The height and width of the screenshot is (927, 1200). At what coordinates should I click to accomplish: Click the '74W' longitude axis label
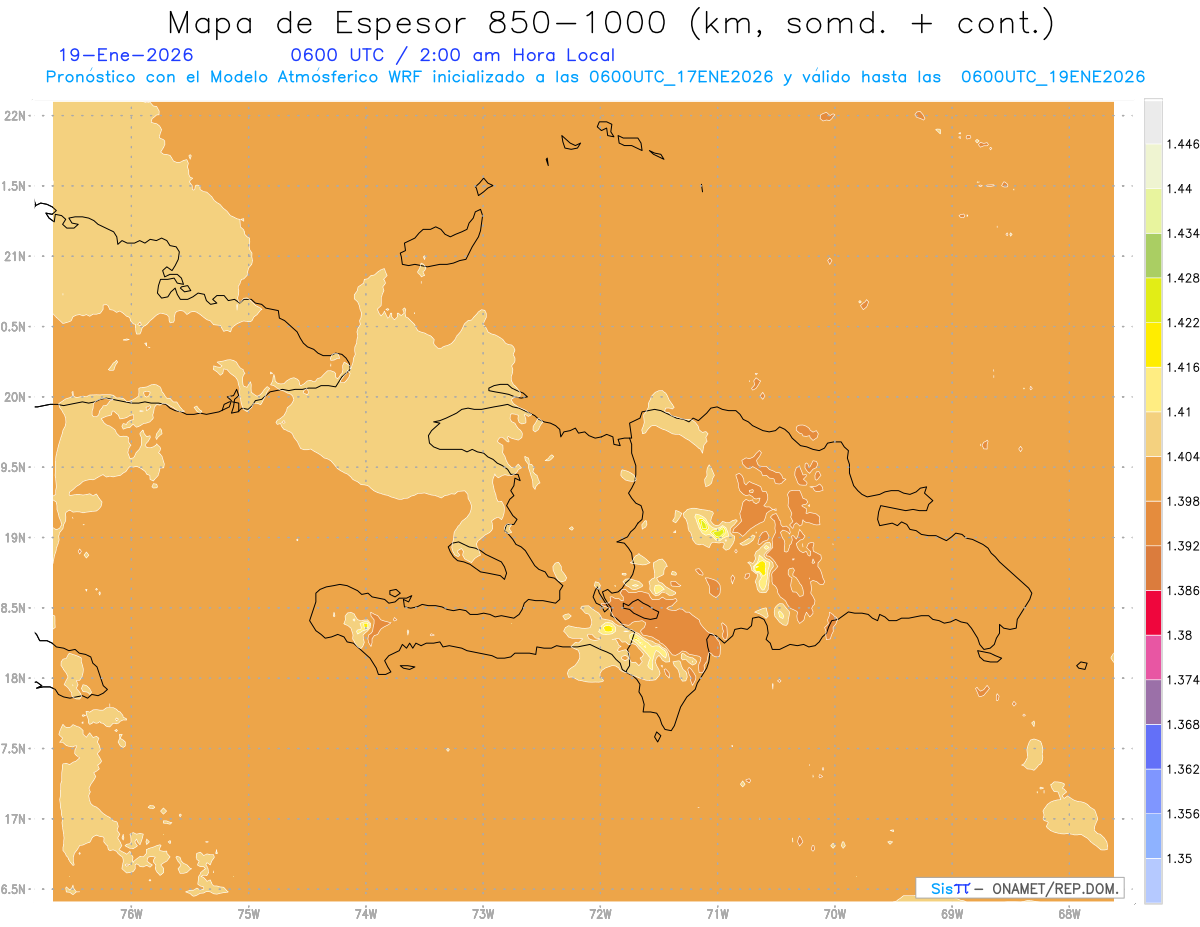pos(365,915)
